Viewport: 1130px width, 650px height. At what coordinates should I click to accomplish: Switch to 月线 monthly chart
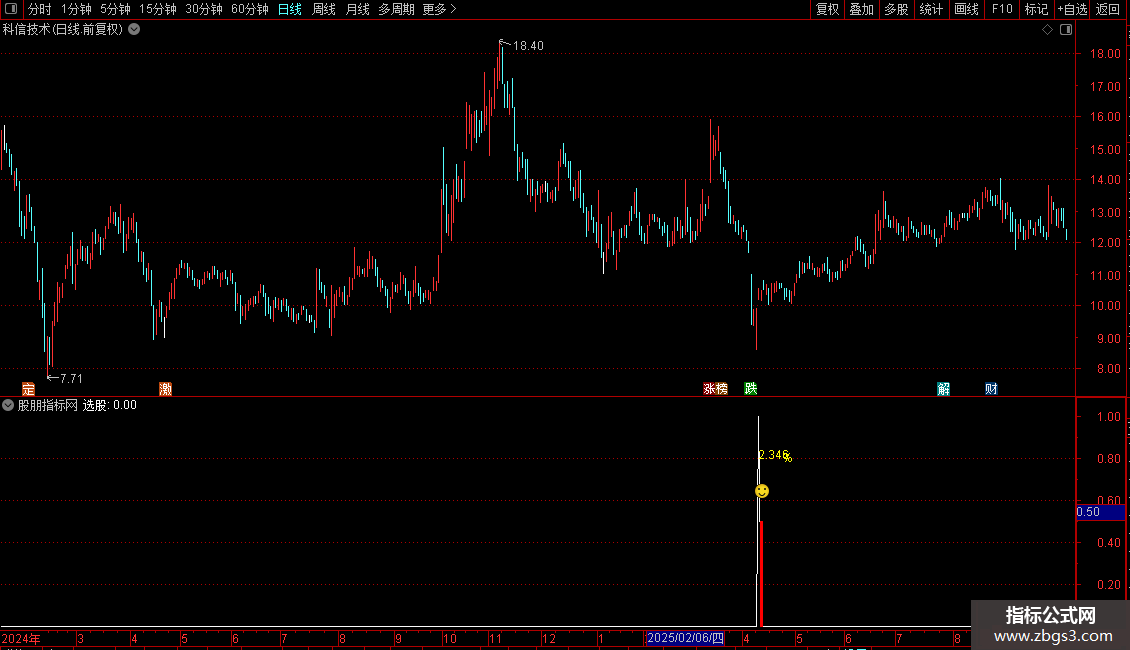click(357, 9)
